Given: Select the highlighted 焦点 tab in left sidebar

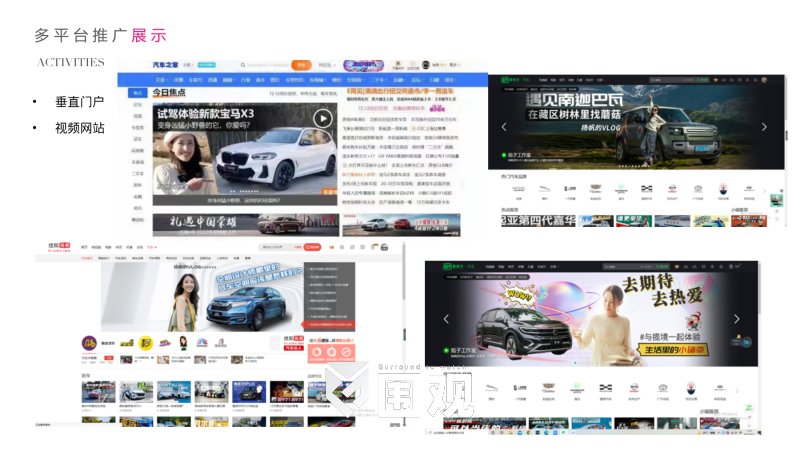Looking at the screenshot, I should [137, 92].
